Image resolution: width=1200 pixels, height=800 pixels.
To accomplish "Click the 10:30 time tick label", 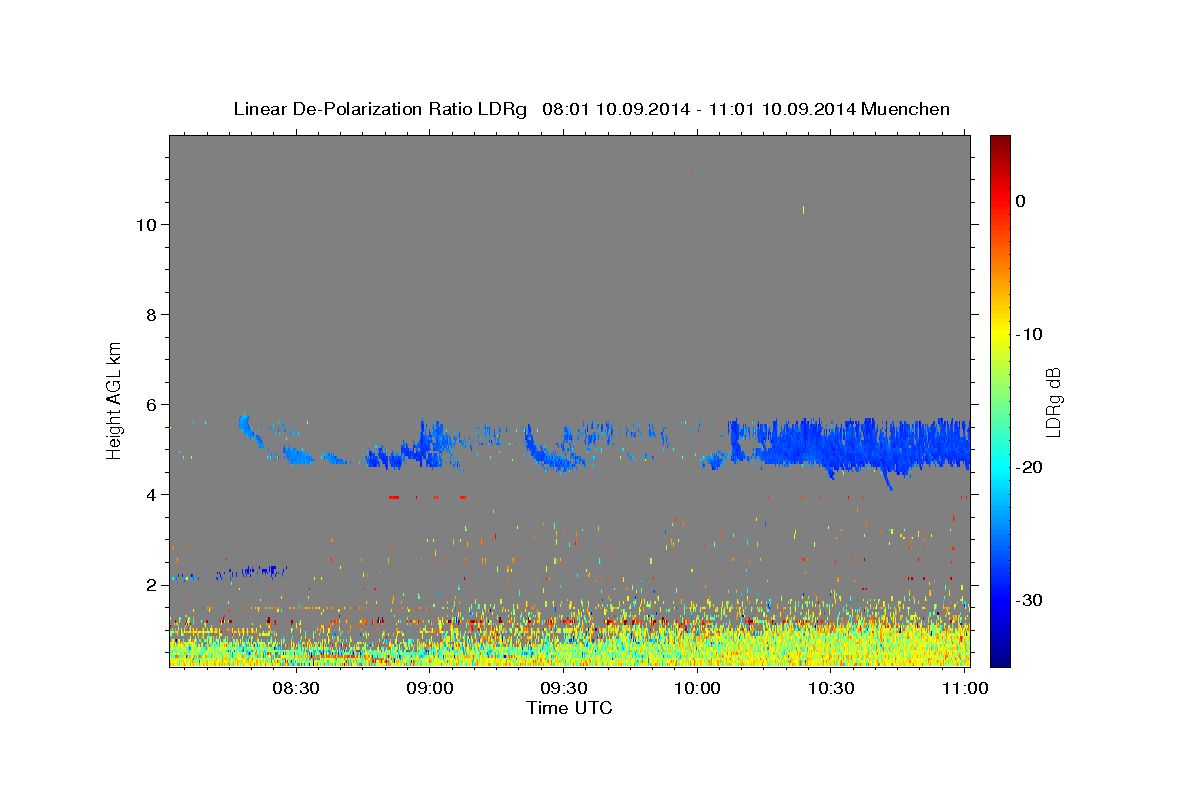I will tap(831, 688).
